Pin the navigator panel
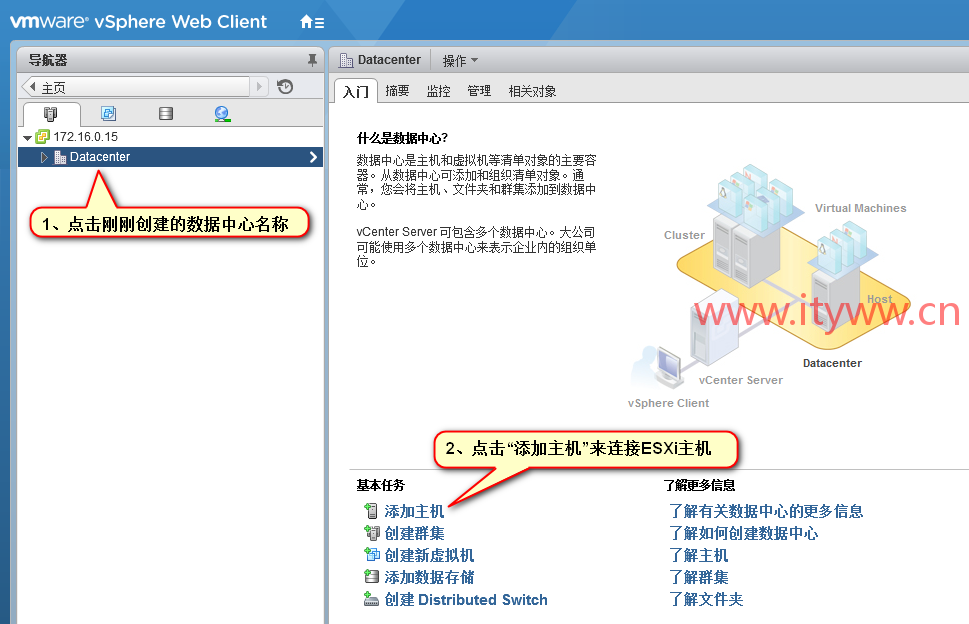Image resolution: width=969 pixels, height=624 pixels. click(312, 60)
